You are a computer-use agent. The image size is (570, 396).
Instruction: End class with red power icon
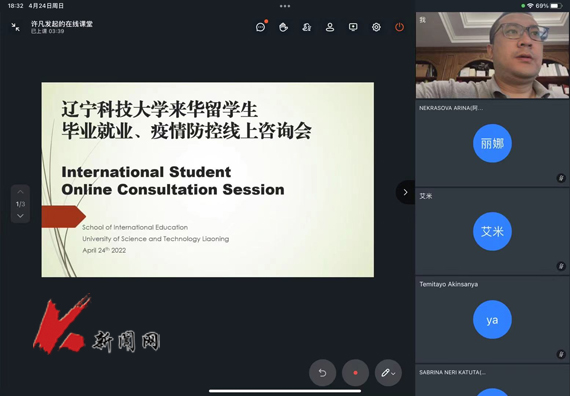400,27
